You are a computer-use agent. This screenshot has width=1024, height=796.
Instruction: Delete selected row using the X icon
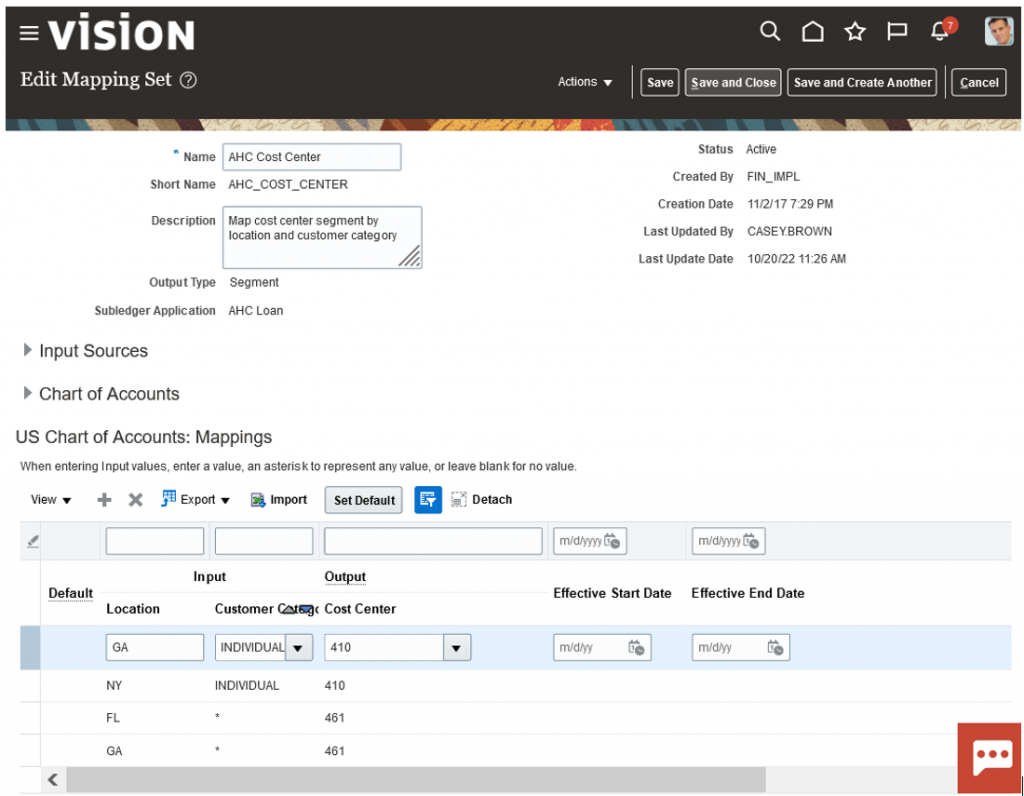pyautogui.click(x=135, y=499)
